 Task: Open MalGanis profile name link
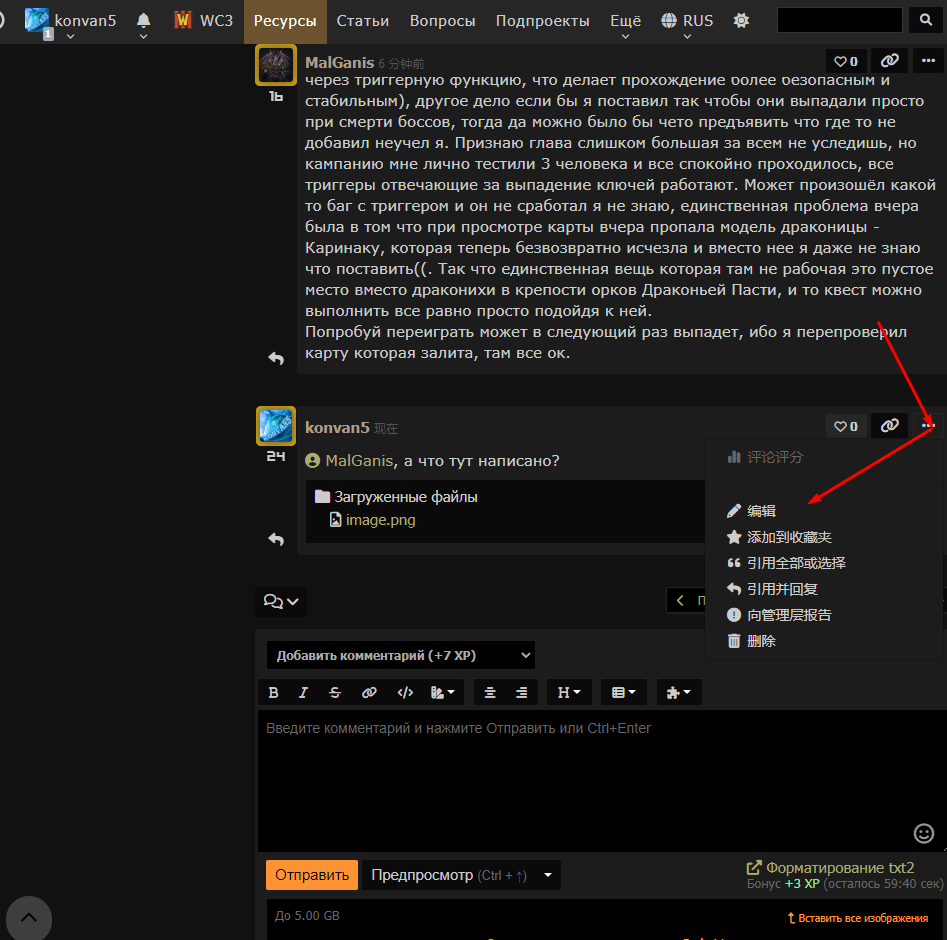[x=339, y=63]
